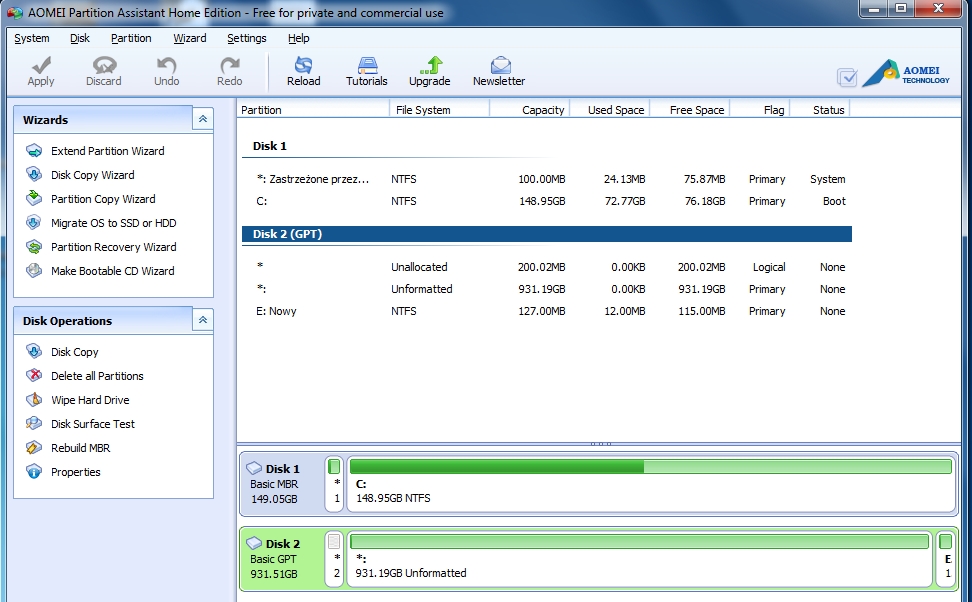The height and width of the screenshot is (602, 972).
Task: Click the Undo arrow icon
Action: coord(166,65)
